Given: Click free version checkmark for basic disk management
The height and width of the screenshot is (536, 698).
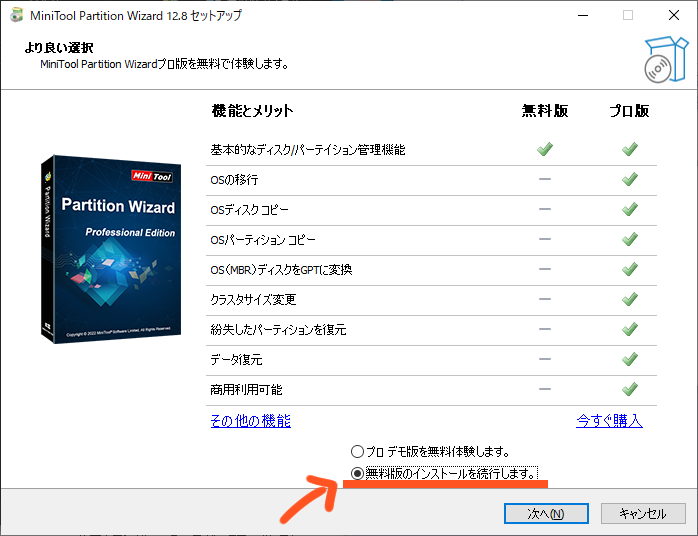Looking at the screenshot, I should [x=545, y=150].
